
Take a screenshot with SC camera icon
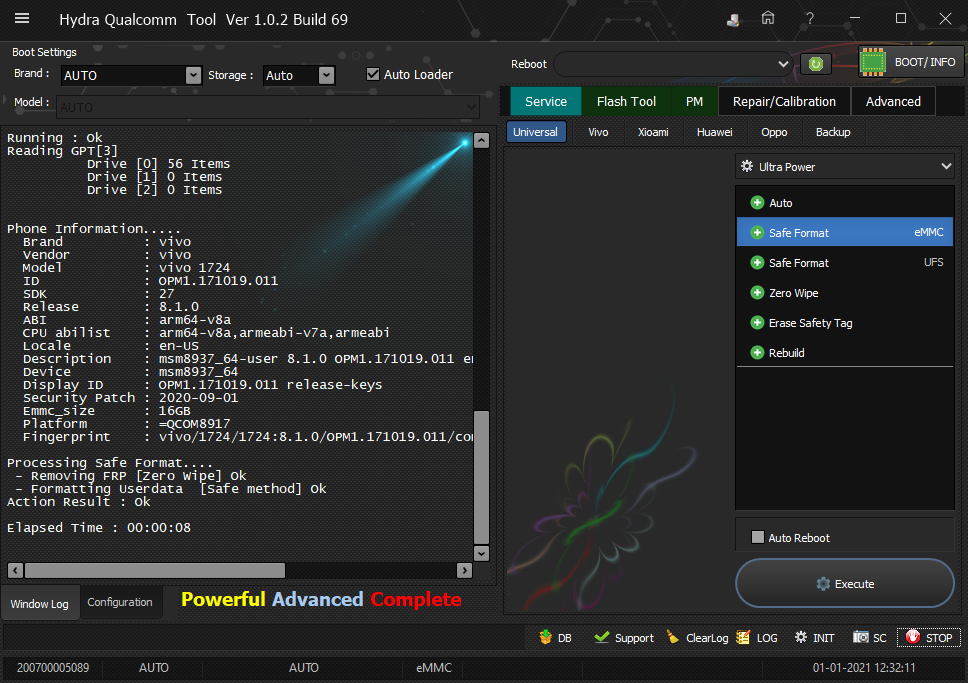(x=861, y=637)
